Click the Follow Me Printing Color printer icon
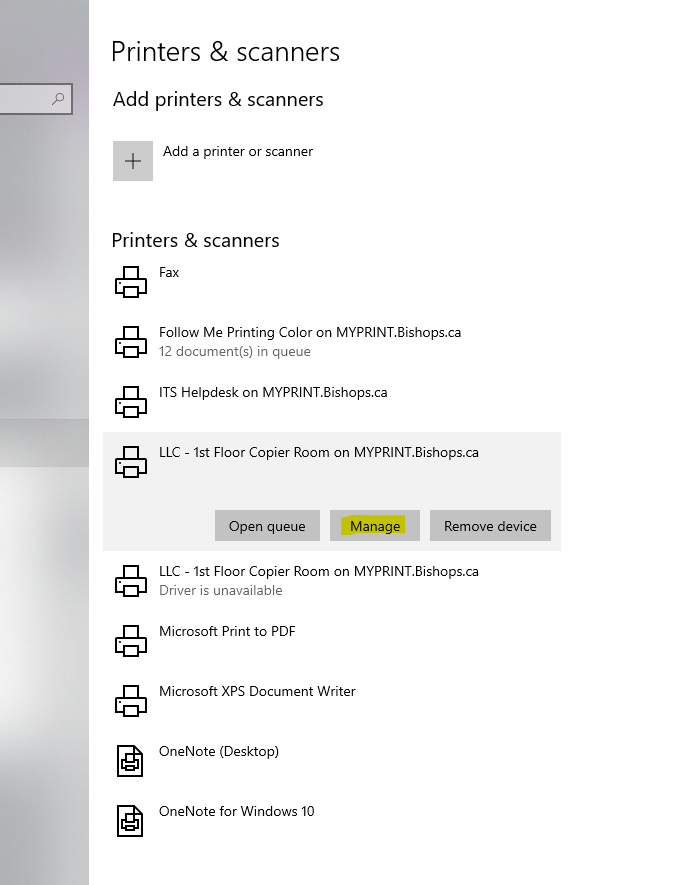 [x=131, y=342]
